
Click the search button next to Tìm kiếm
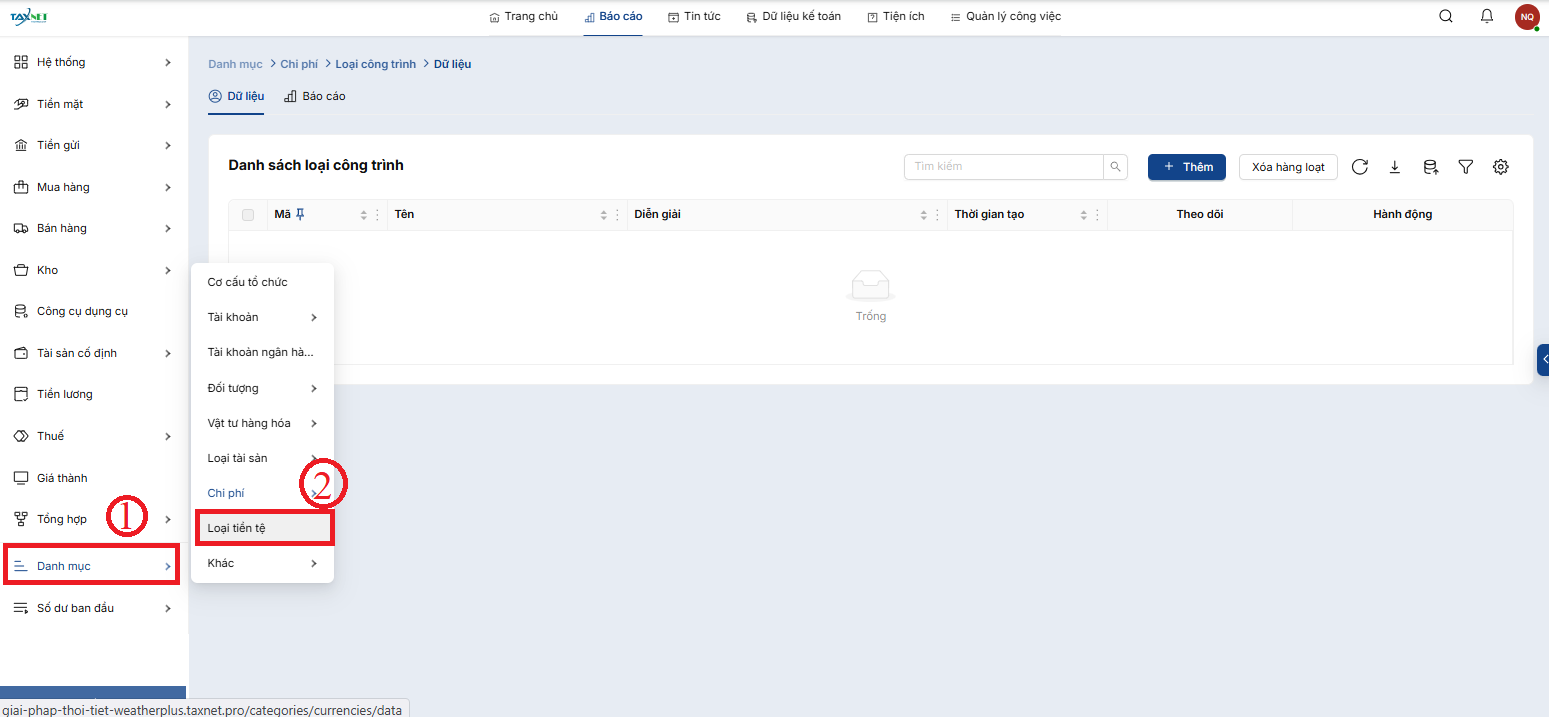1115,167
